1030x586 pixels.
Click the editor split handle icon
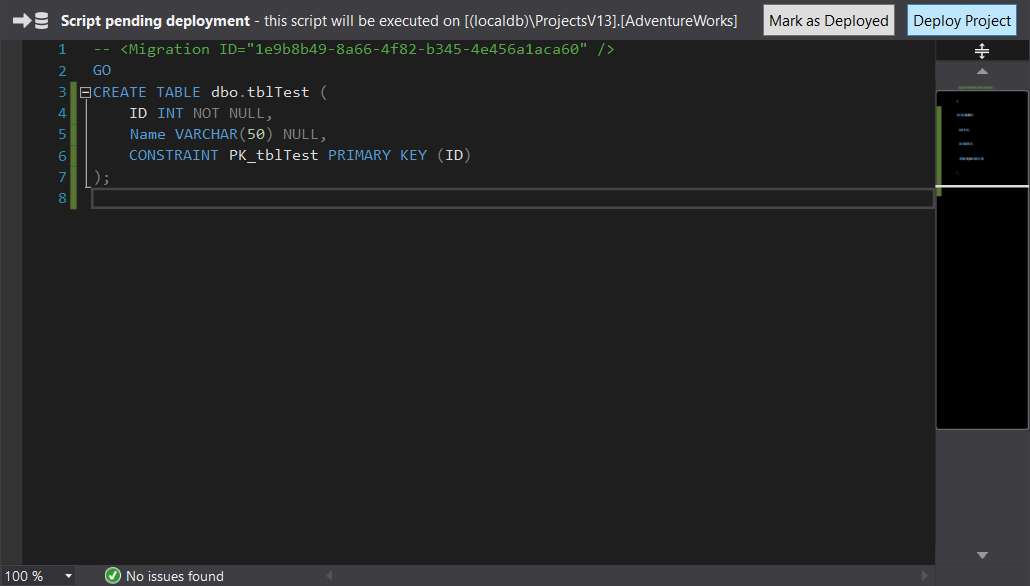pyautogui.click(x=981, y=51)
